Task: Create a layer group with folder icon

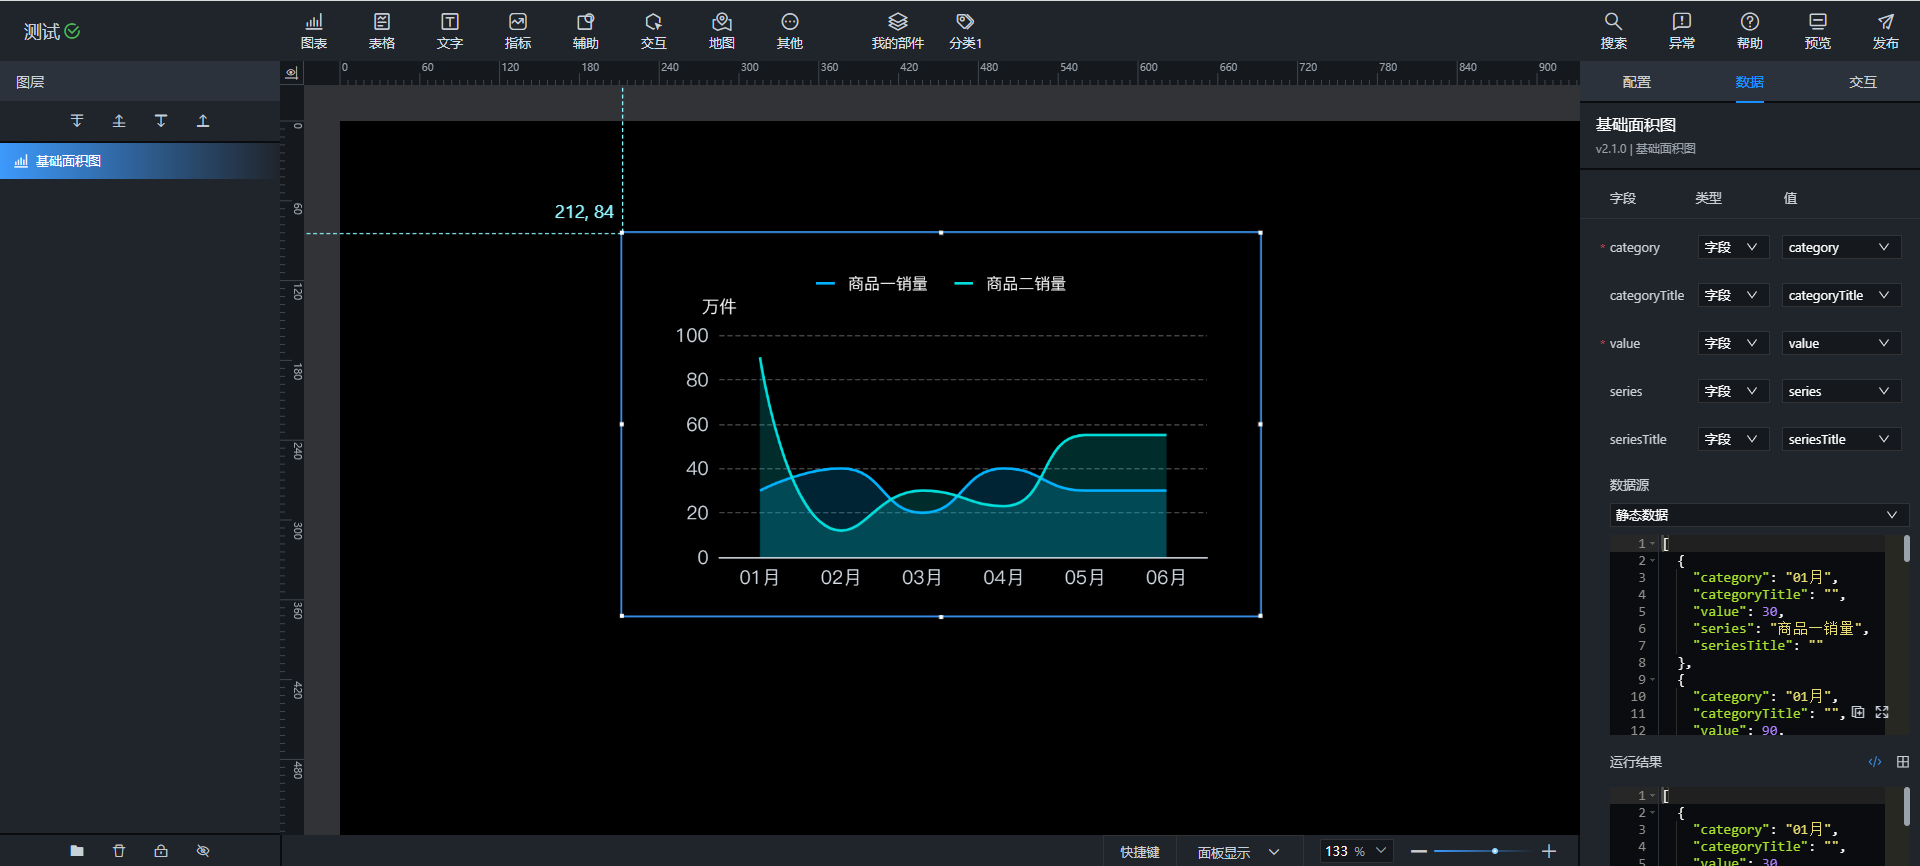Action: [x=77, y=851]
